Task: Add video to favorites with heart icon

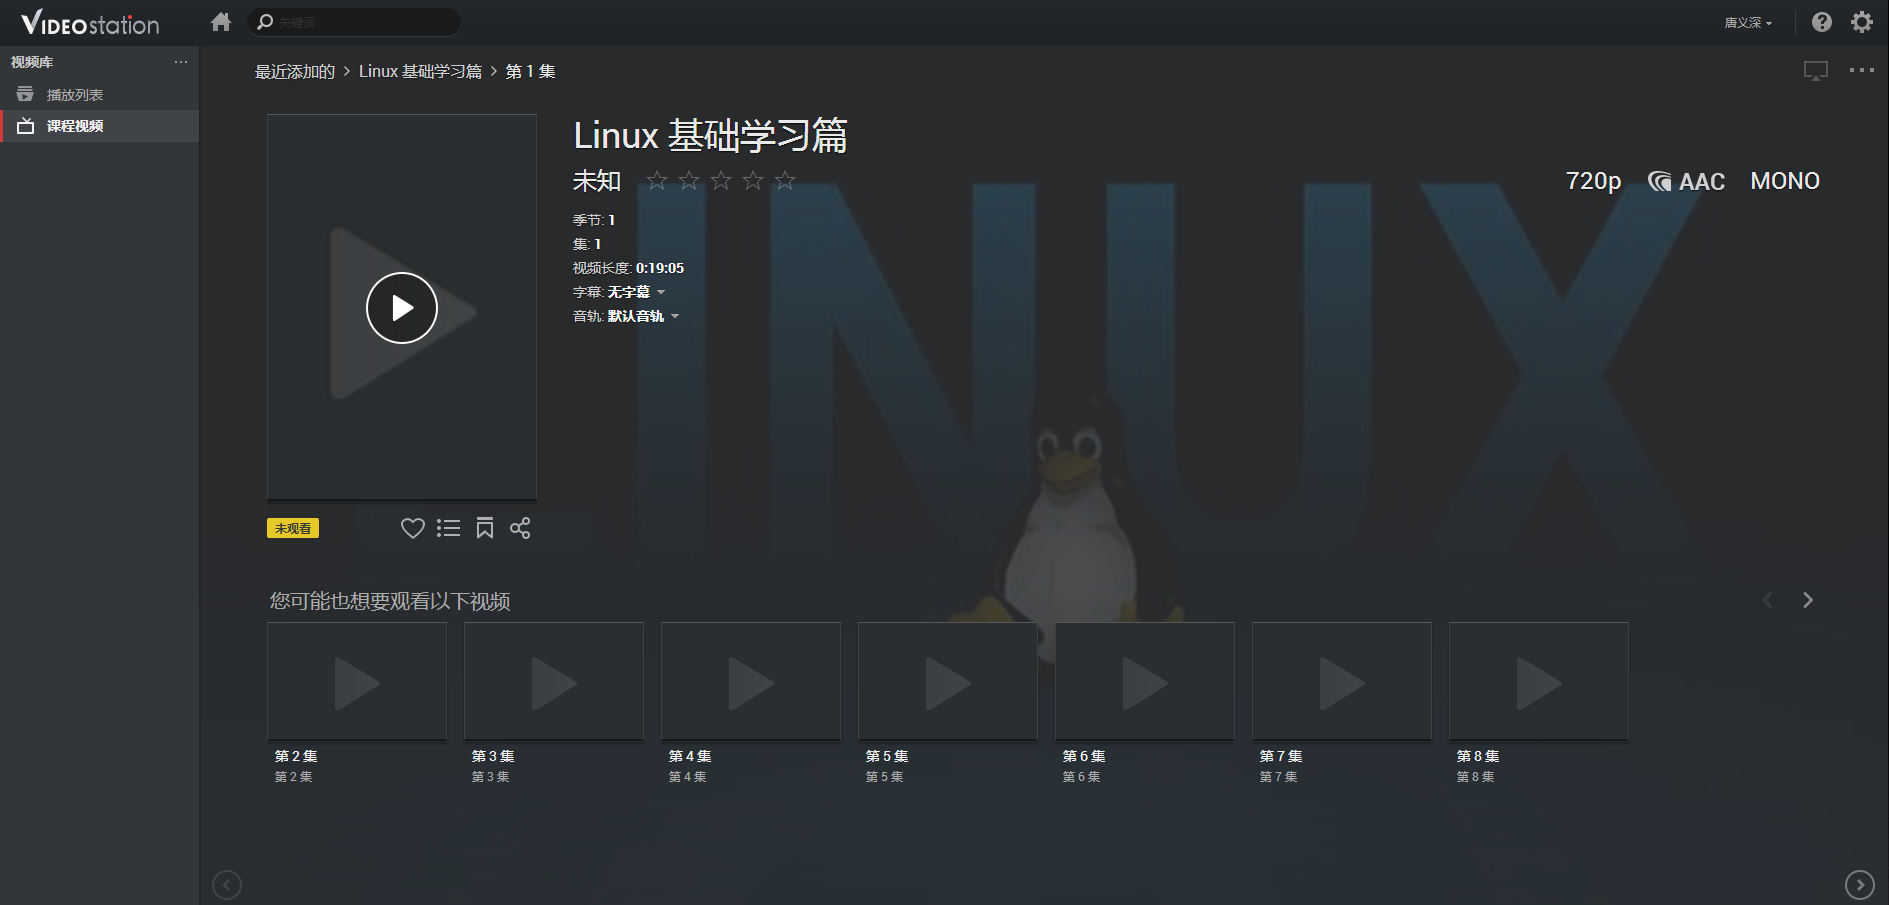Action: tap(412, 528)
